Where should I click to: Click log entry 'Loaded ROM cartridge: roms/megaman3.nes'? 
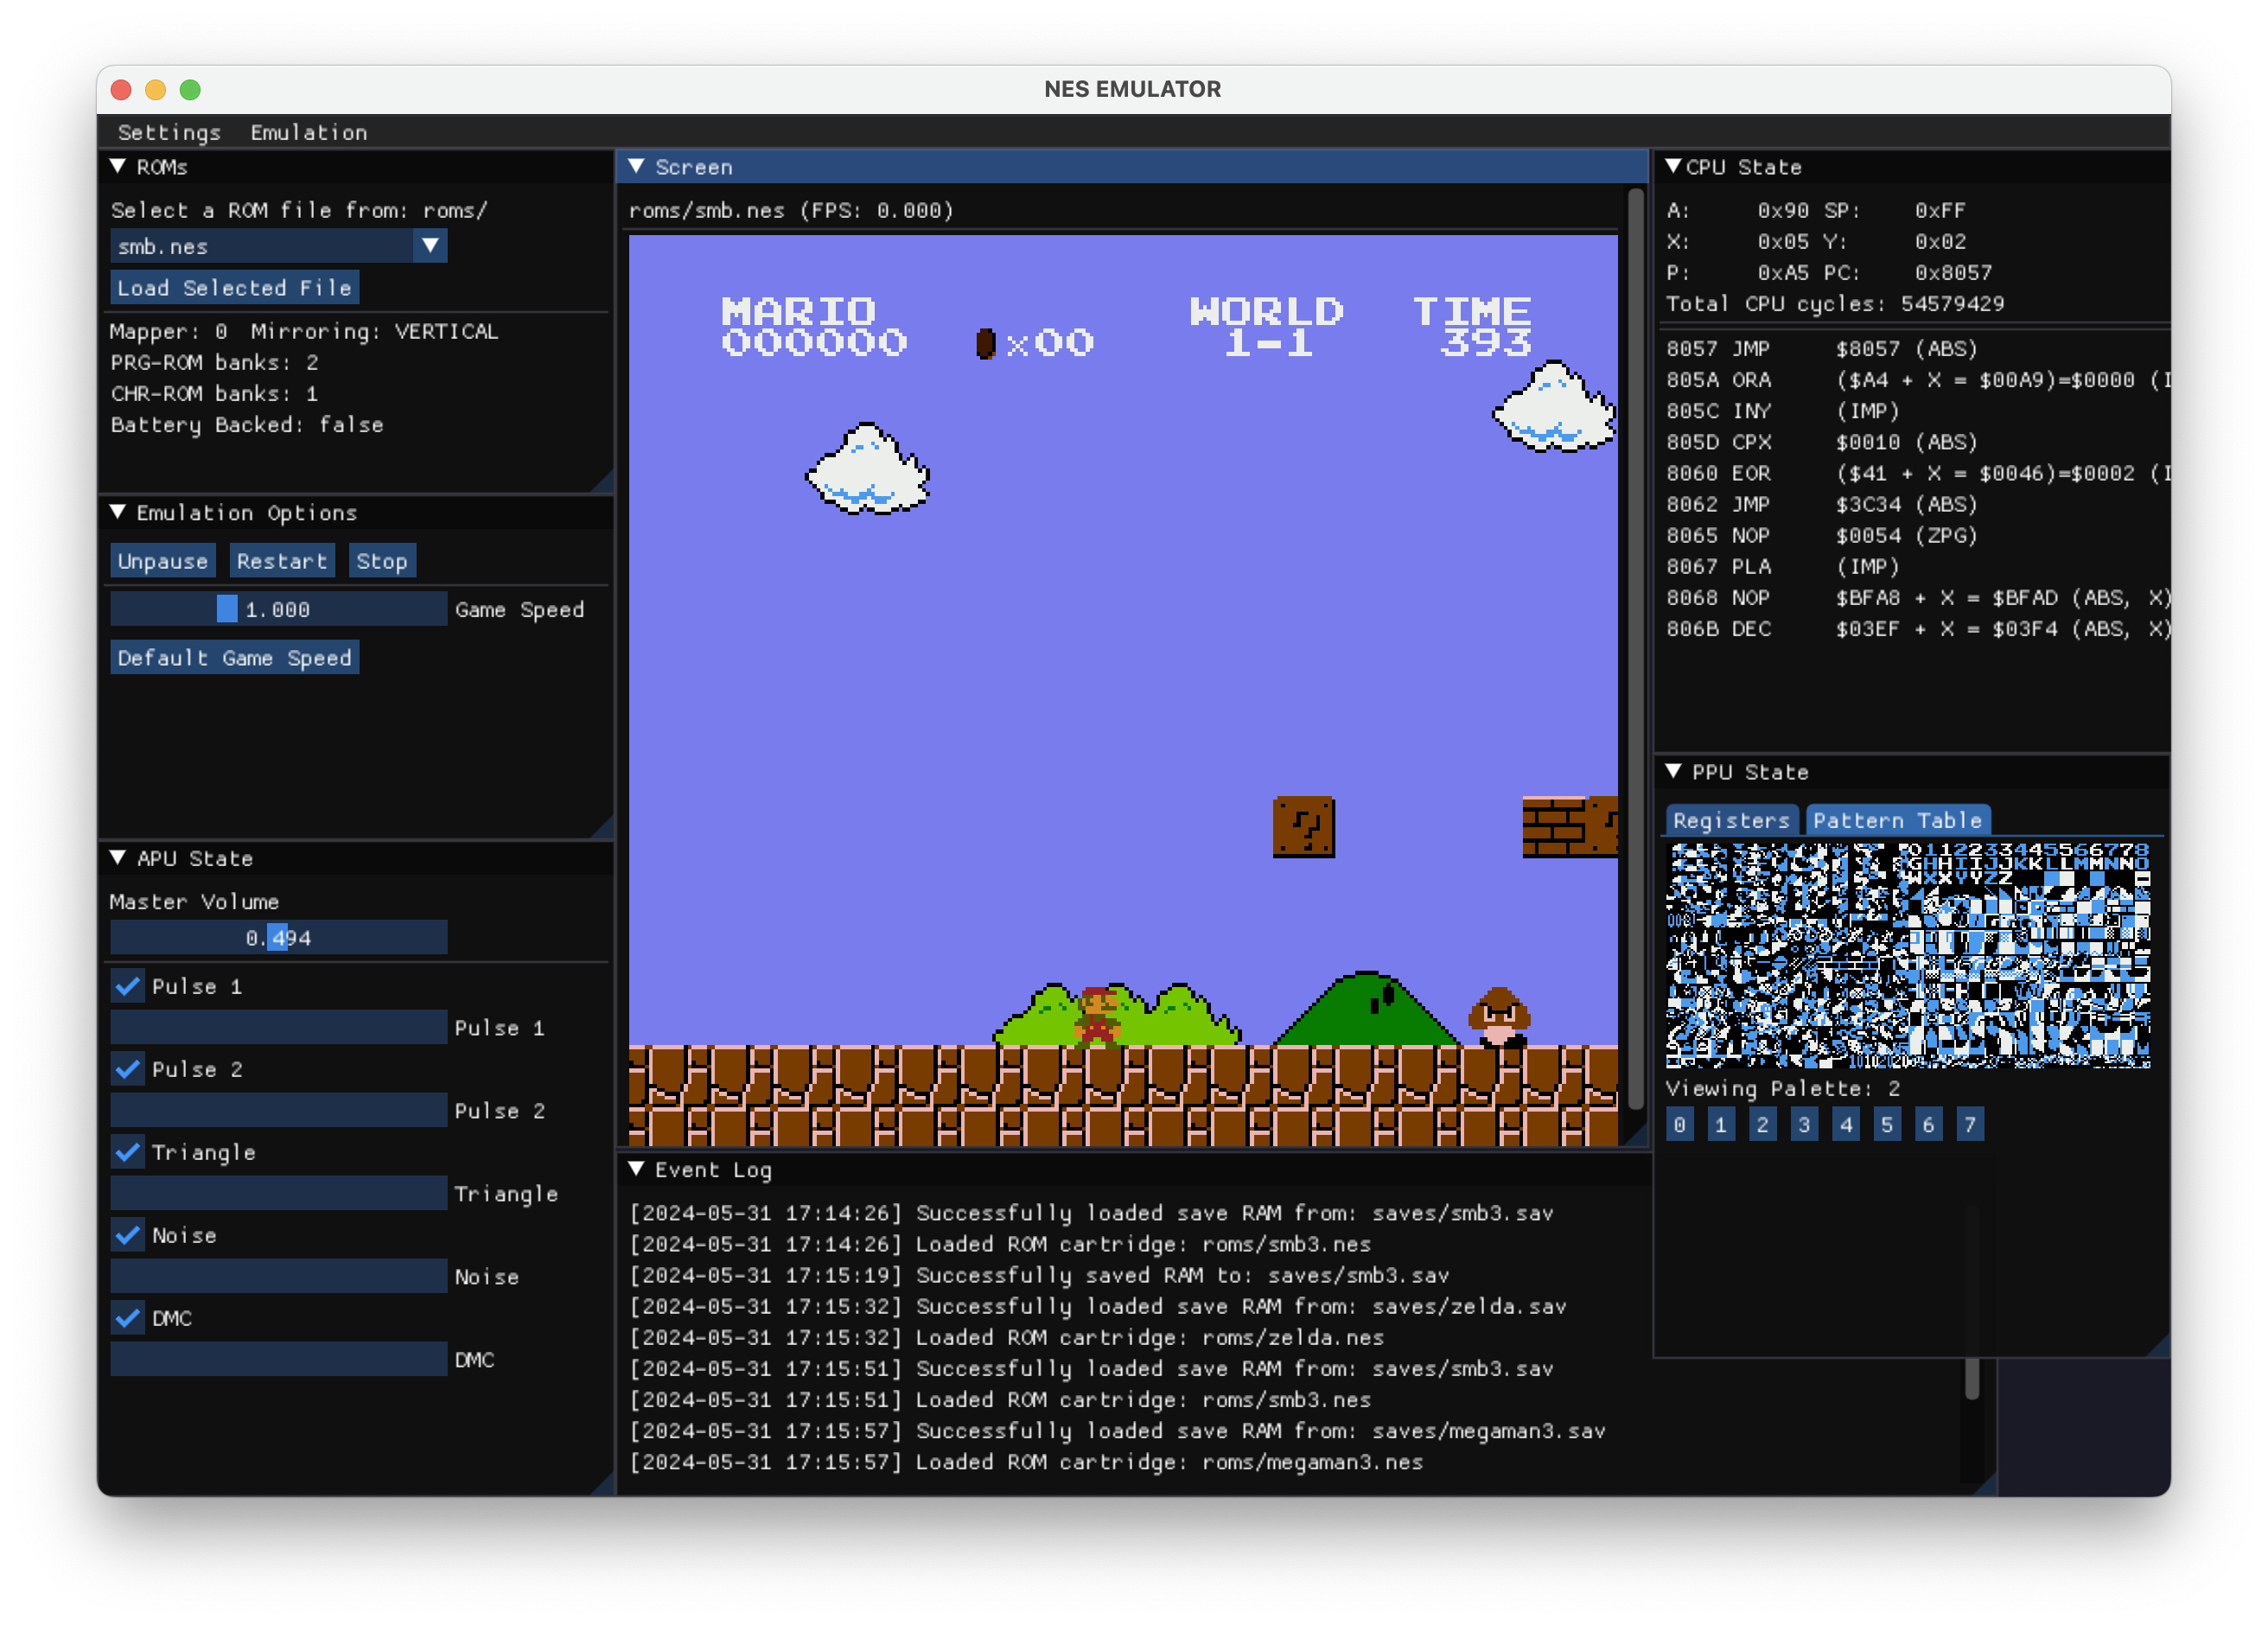coord(1027,1462)
